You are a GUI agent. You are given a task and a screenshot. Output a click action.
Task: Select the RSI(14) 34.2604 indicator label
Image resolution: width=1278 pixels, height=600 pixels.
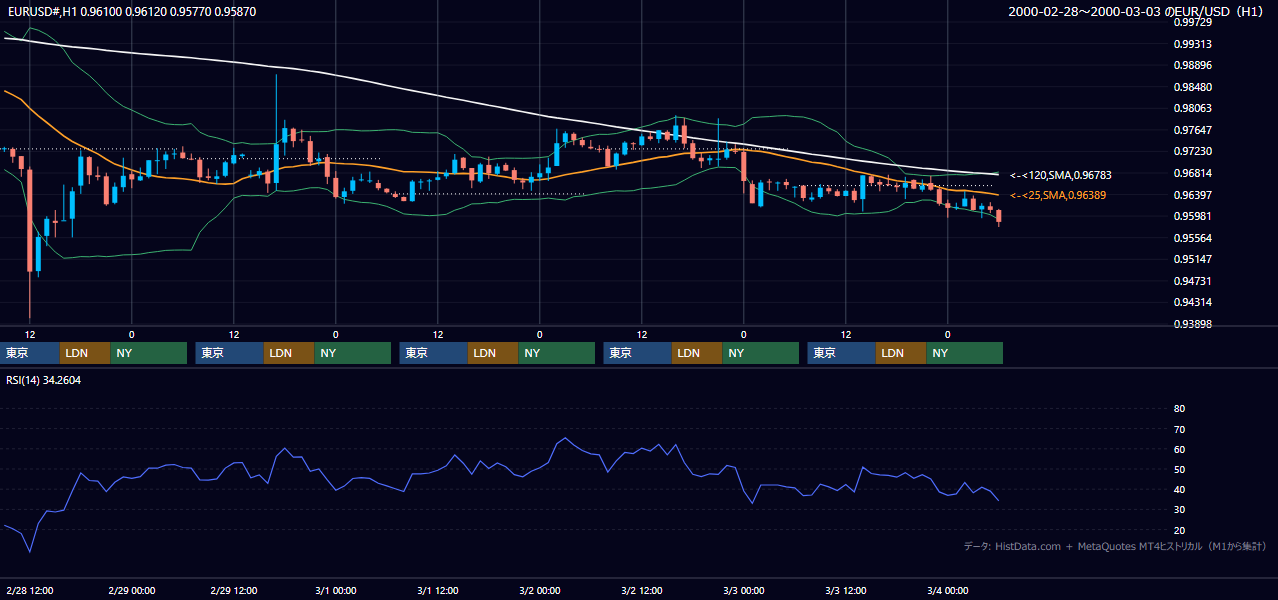43,380
